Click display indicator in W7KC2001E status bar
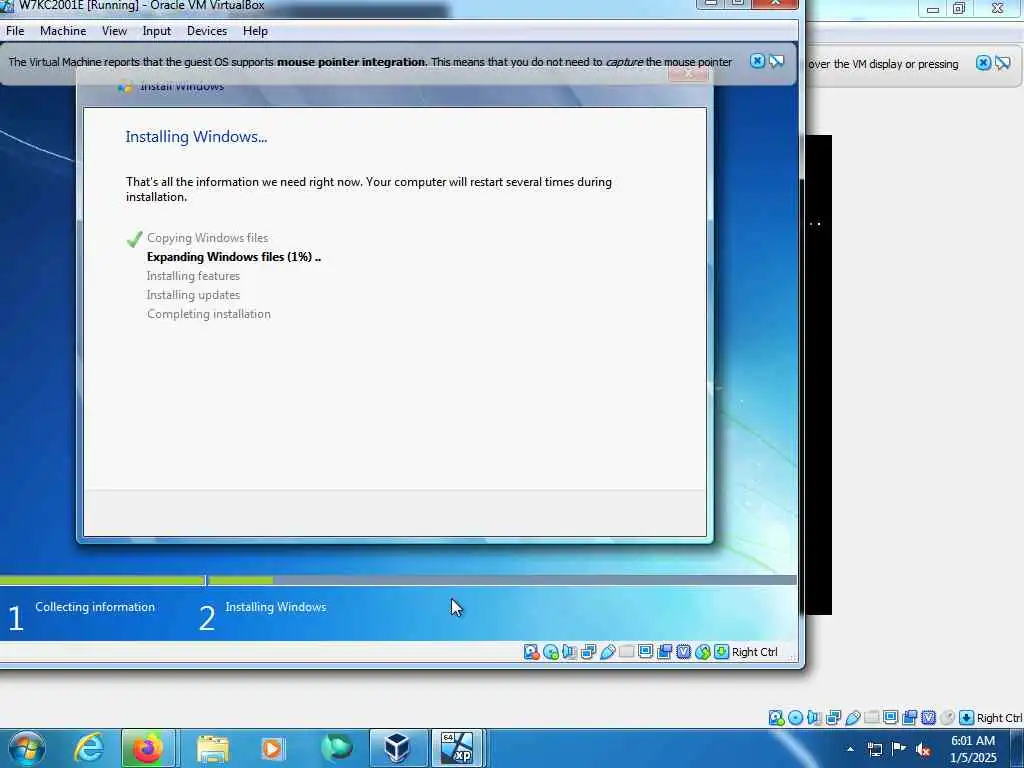The image size is (1024, 768). (645, 652)
